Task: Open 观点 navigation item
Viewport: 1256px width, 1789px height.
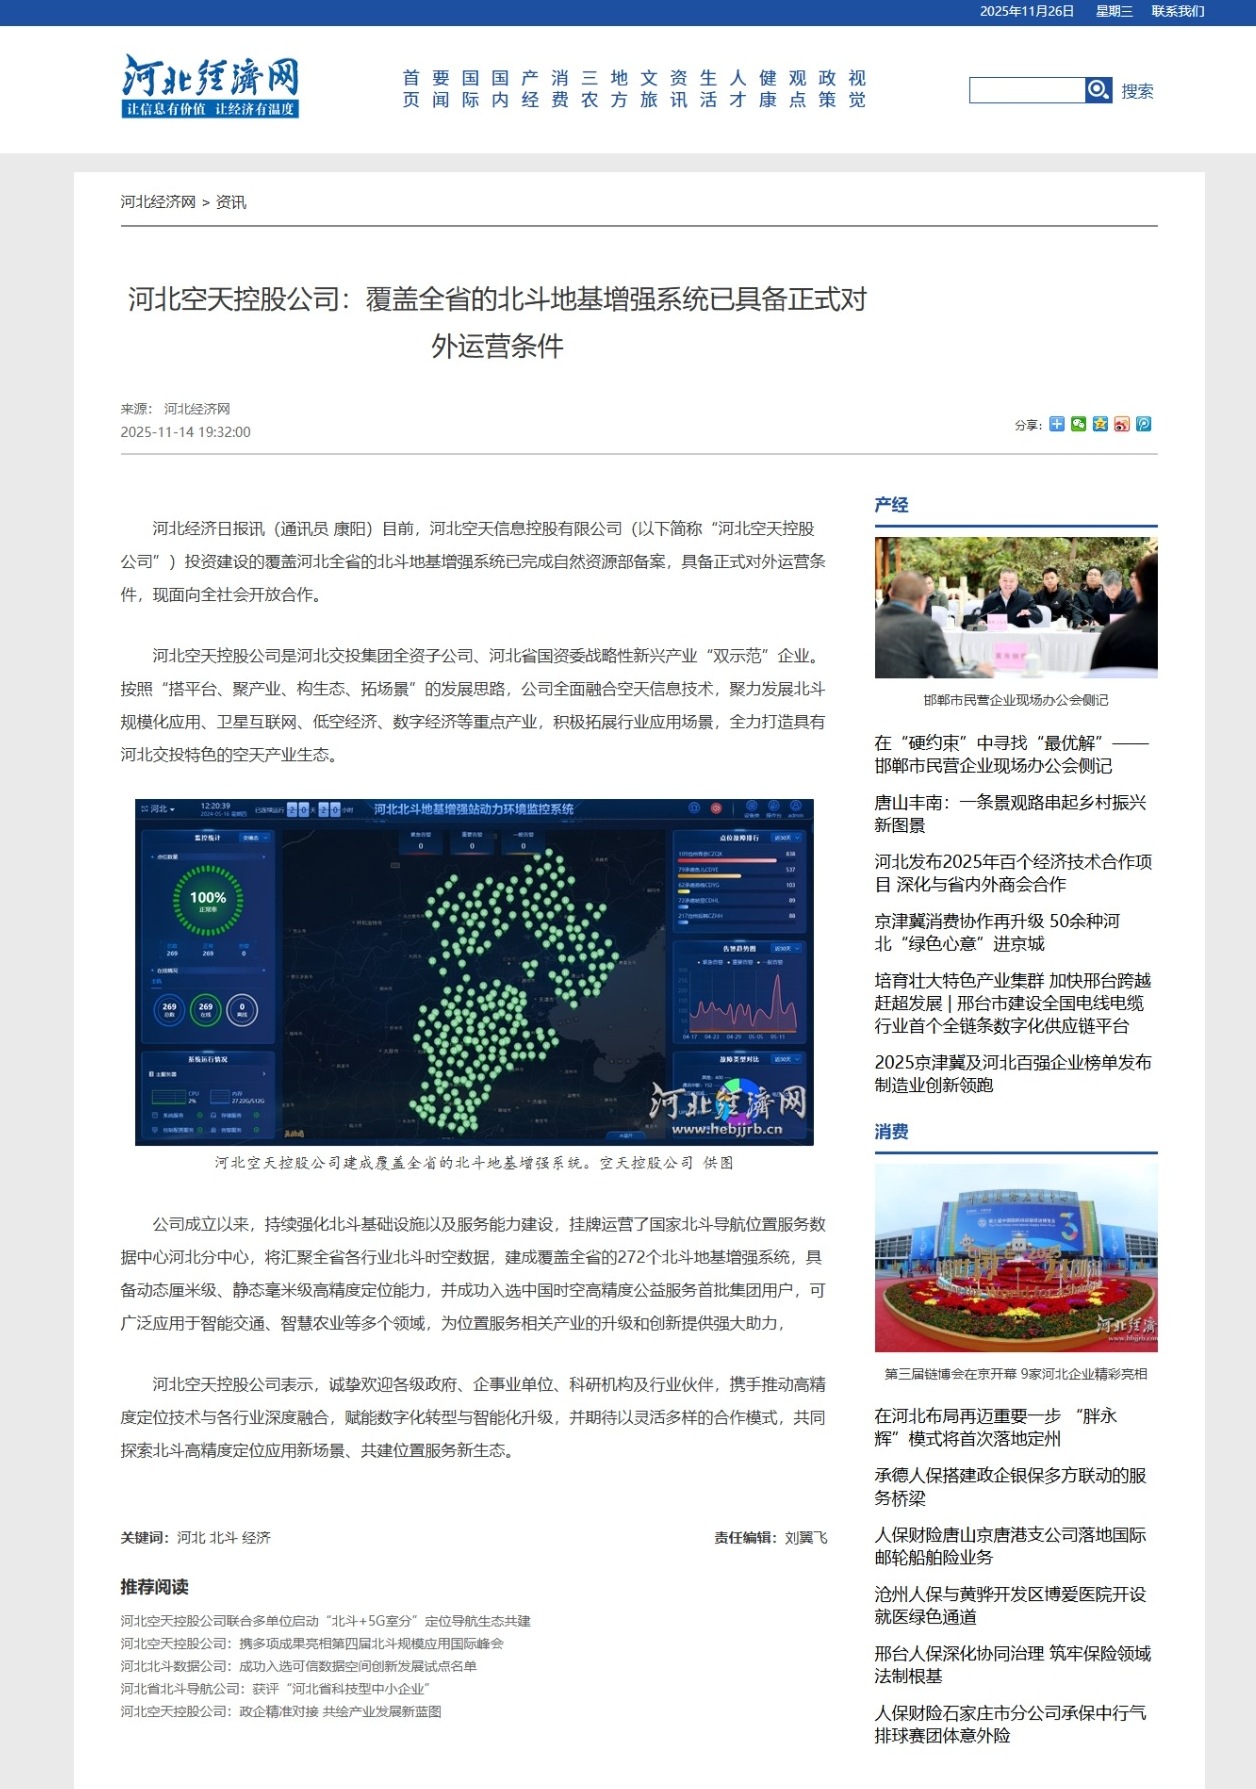Action: 798,89
